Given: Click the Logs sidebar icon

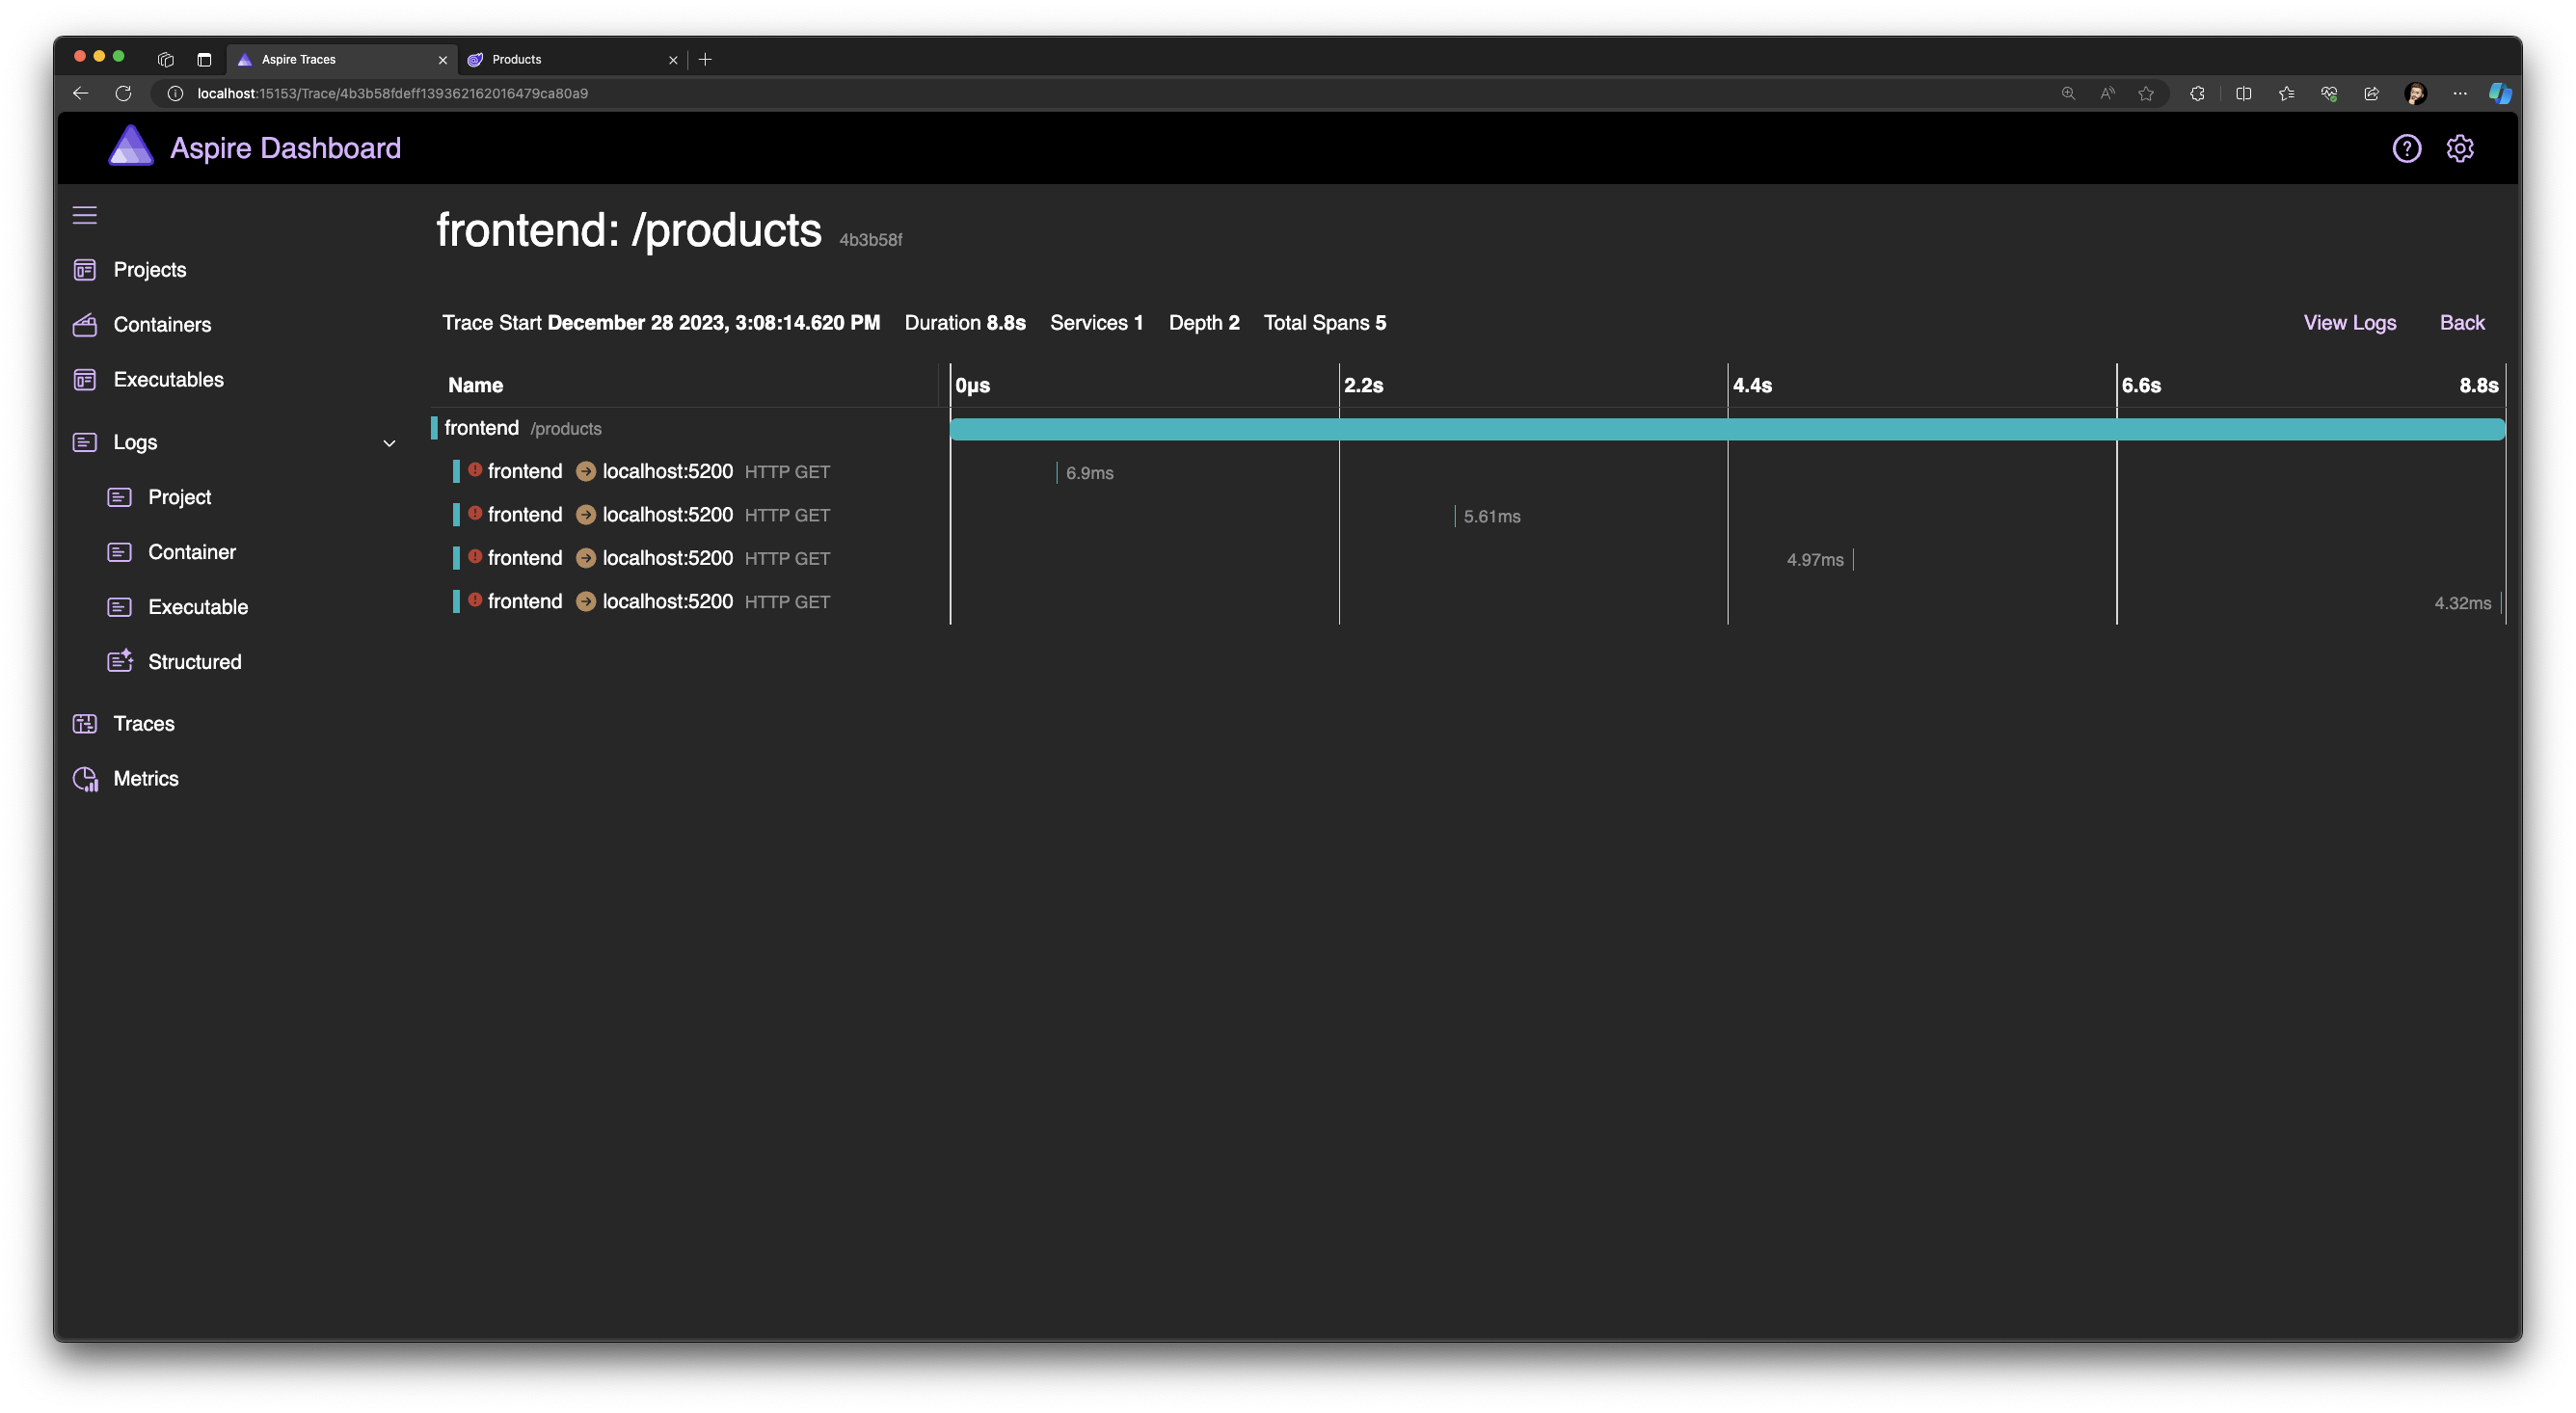Looking at the screenshot, I should point(85,442).
